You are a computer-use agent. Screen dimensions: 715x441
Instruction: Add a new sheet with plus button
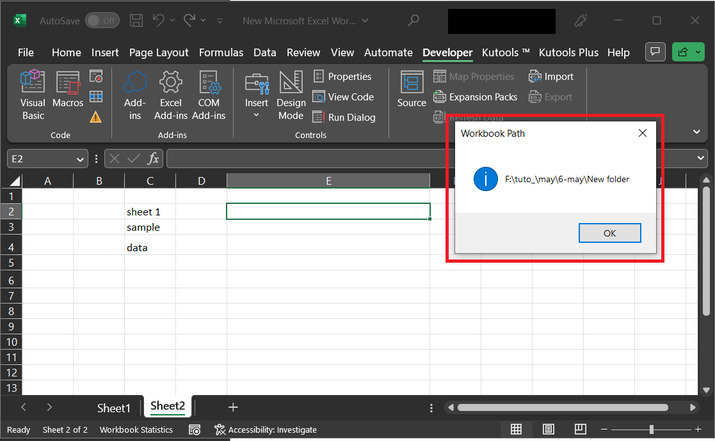click(x=233, y=407)
